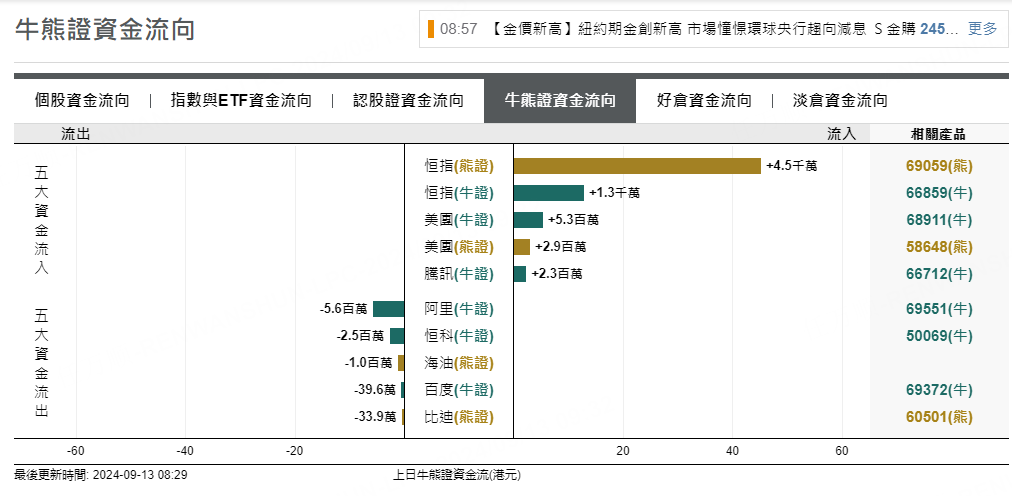Open related product 66712(牛)

939,274
